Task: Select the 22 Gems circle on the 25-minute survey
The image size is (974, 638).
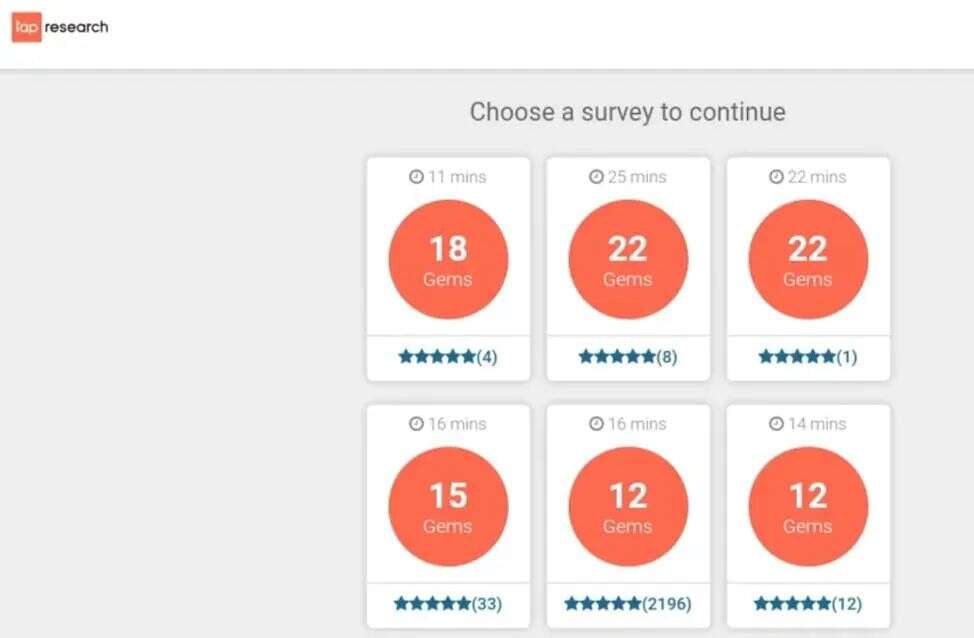Action: pos(628,259)
